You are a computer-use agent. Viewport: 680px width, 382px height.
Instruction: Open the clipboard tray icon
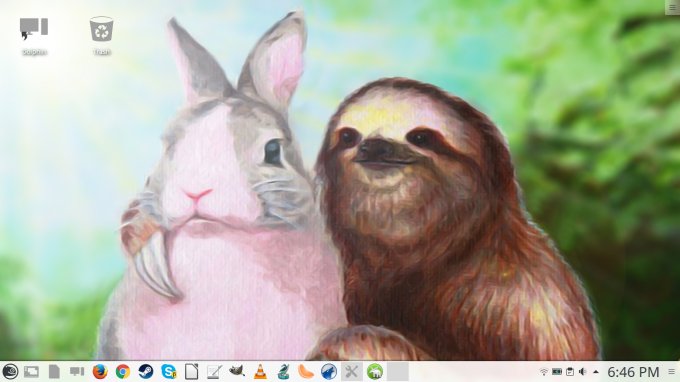point(570,372)
